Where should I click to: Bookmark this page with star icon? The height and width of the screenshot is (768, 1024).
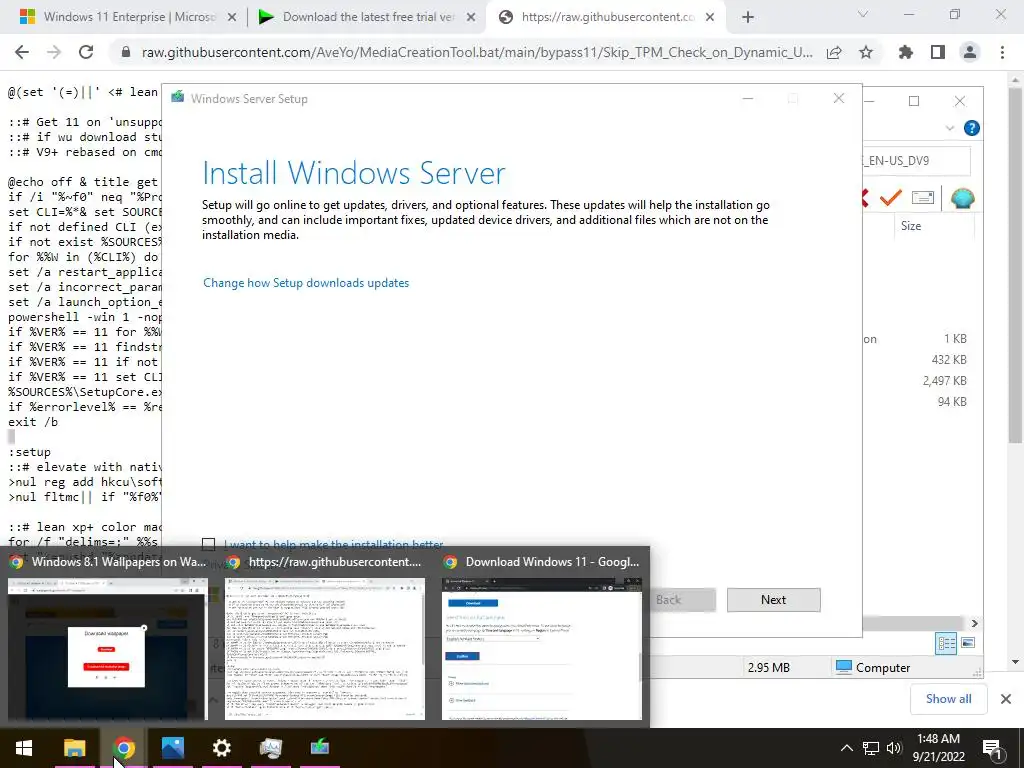pos(866,52)
